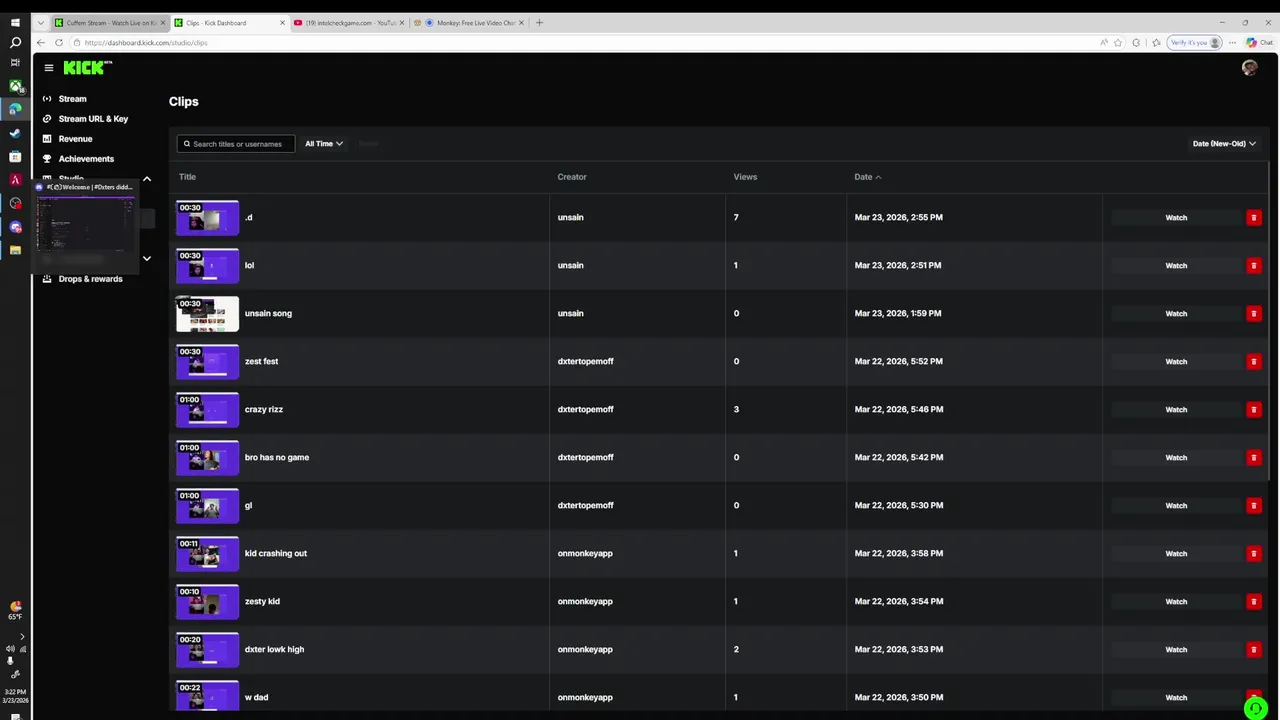Delete the 'unsain song' clip
The width and height of the screenshot is (1280, 720).
point(1253,313)
